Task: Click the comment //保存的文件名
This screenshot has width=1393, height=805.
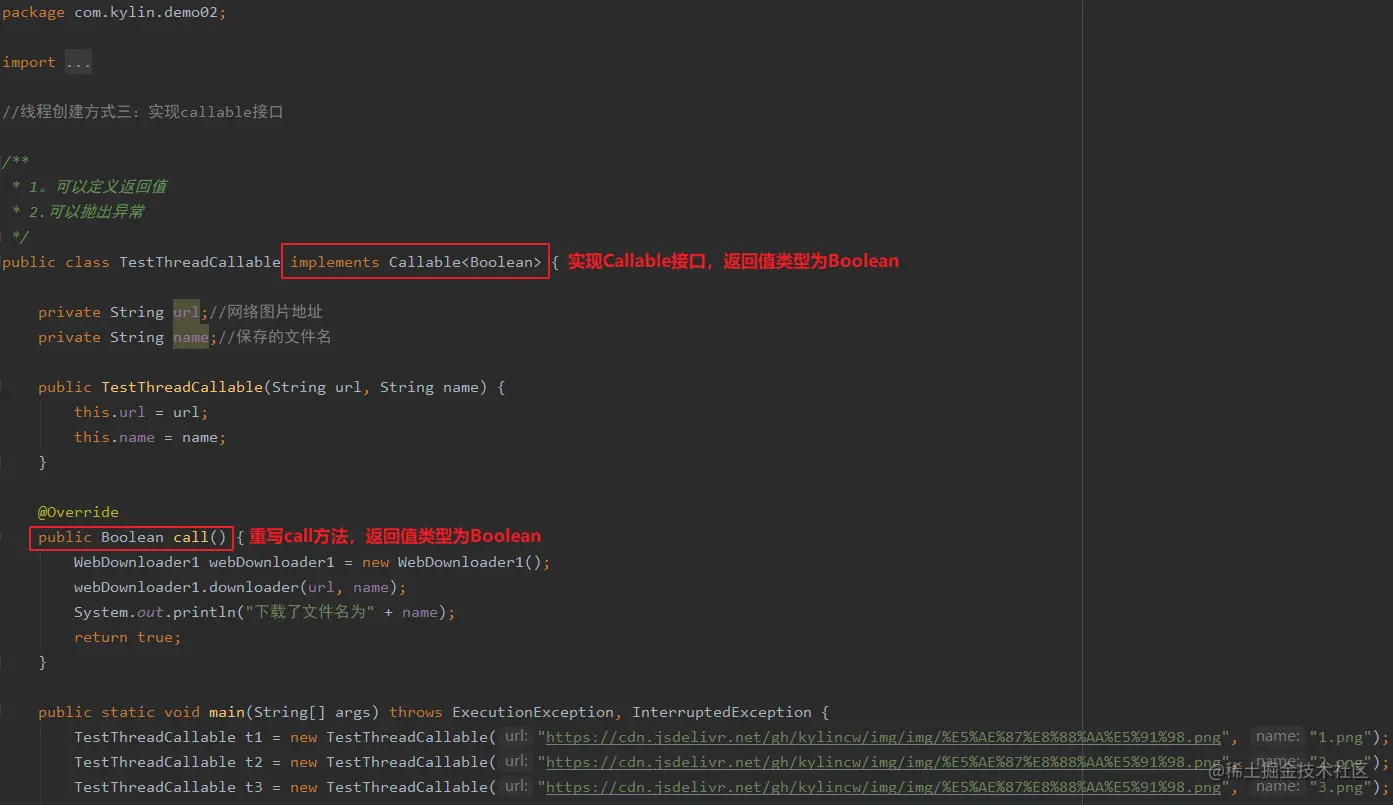Action: tap(274, 337)
